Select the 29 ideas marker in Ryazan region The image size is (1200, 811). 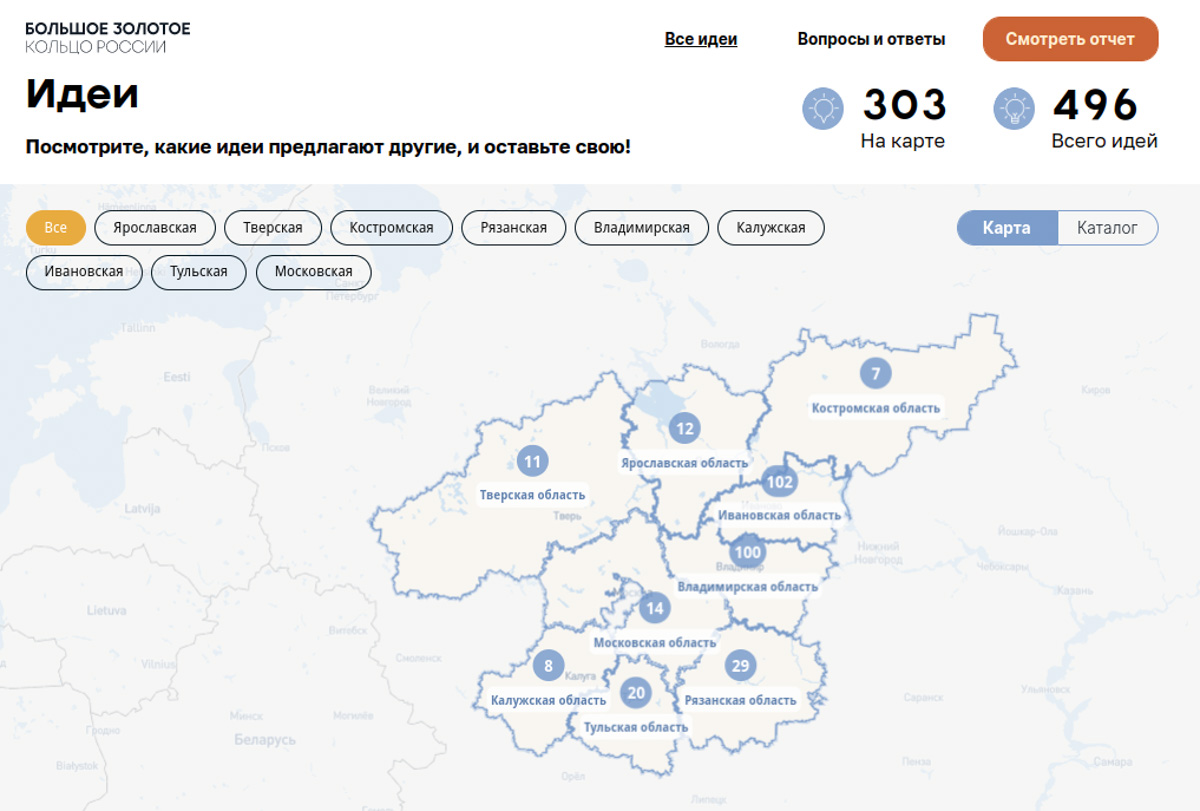point(740,666)
